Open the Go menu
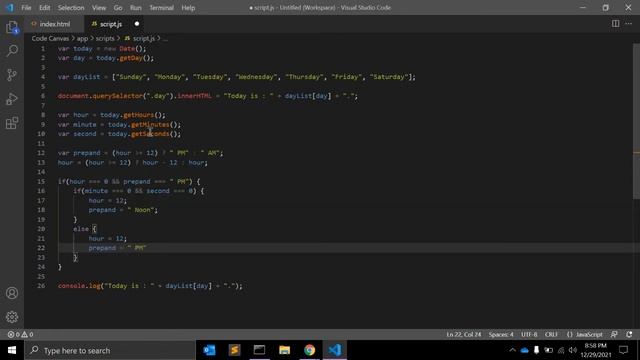Viewport: 640px width, 360px height. [x=118, y=7]
